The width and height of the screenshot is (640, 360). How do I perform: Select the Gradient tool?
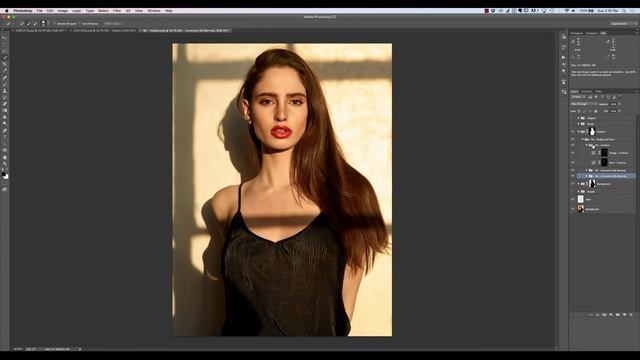(5, 110)
